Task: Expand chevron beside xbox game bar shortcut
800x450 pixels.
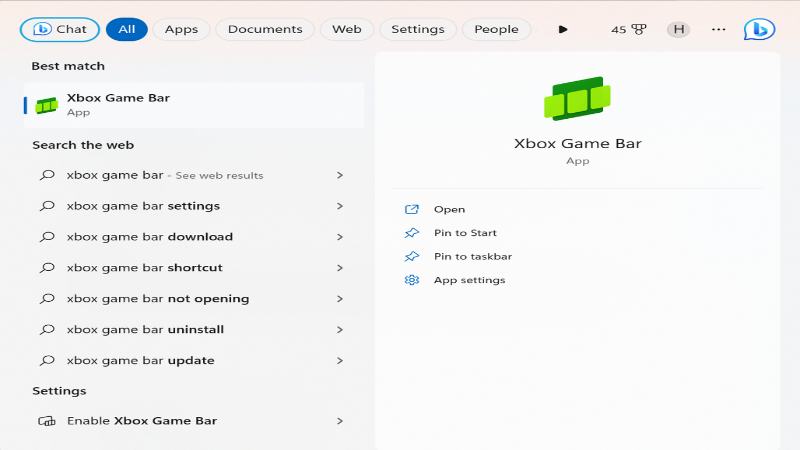Action: click(340, 268)
